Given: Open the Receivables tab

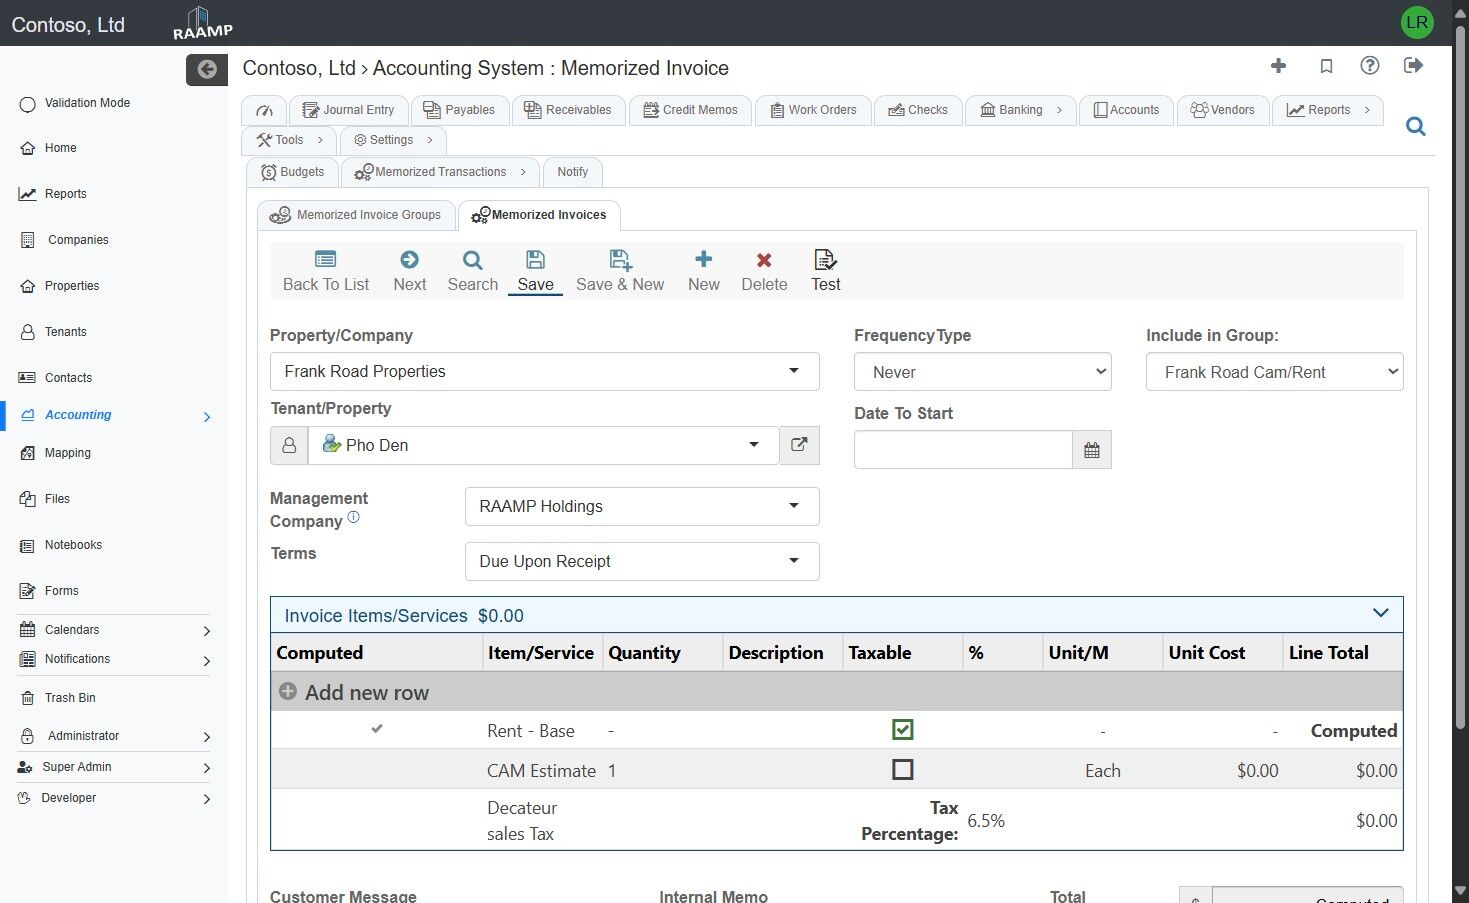Looking at the screenshot, I should (568, 110).
